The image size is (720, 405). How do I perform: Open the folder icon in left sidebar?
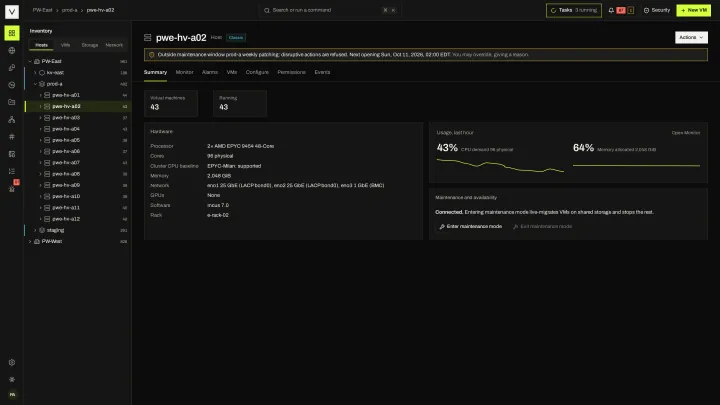click(x=11, y=102)
